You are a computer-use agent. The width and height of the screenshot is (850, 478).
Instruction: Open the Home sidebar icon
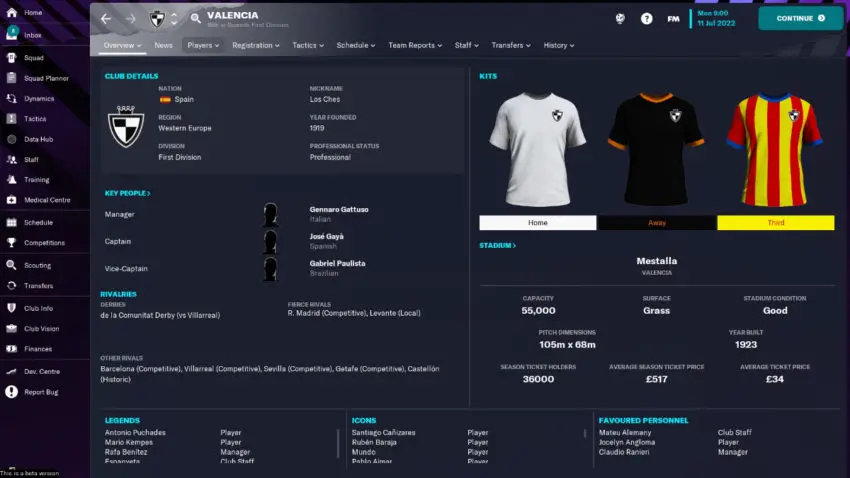click(11, 12)
